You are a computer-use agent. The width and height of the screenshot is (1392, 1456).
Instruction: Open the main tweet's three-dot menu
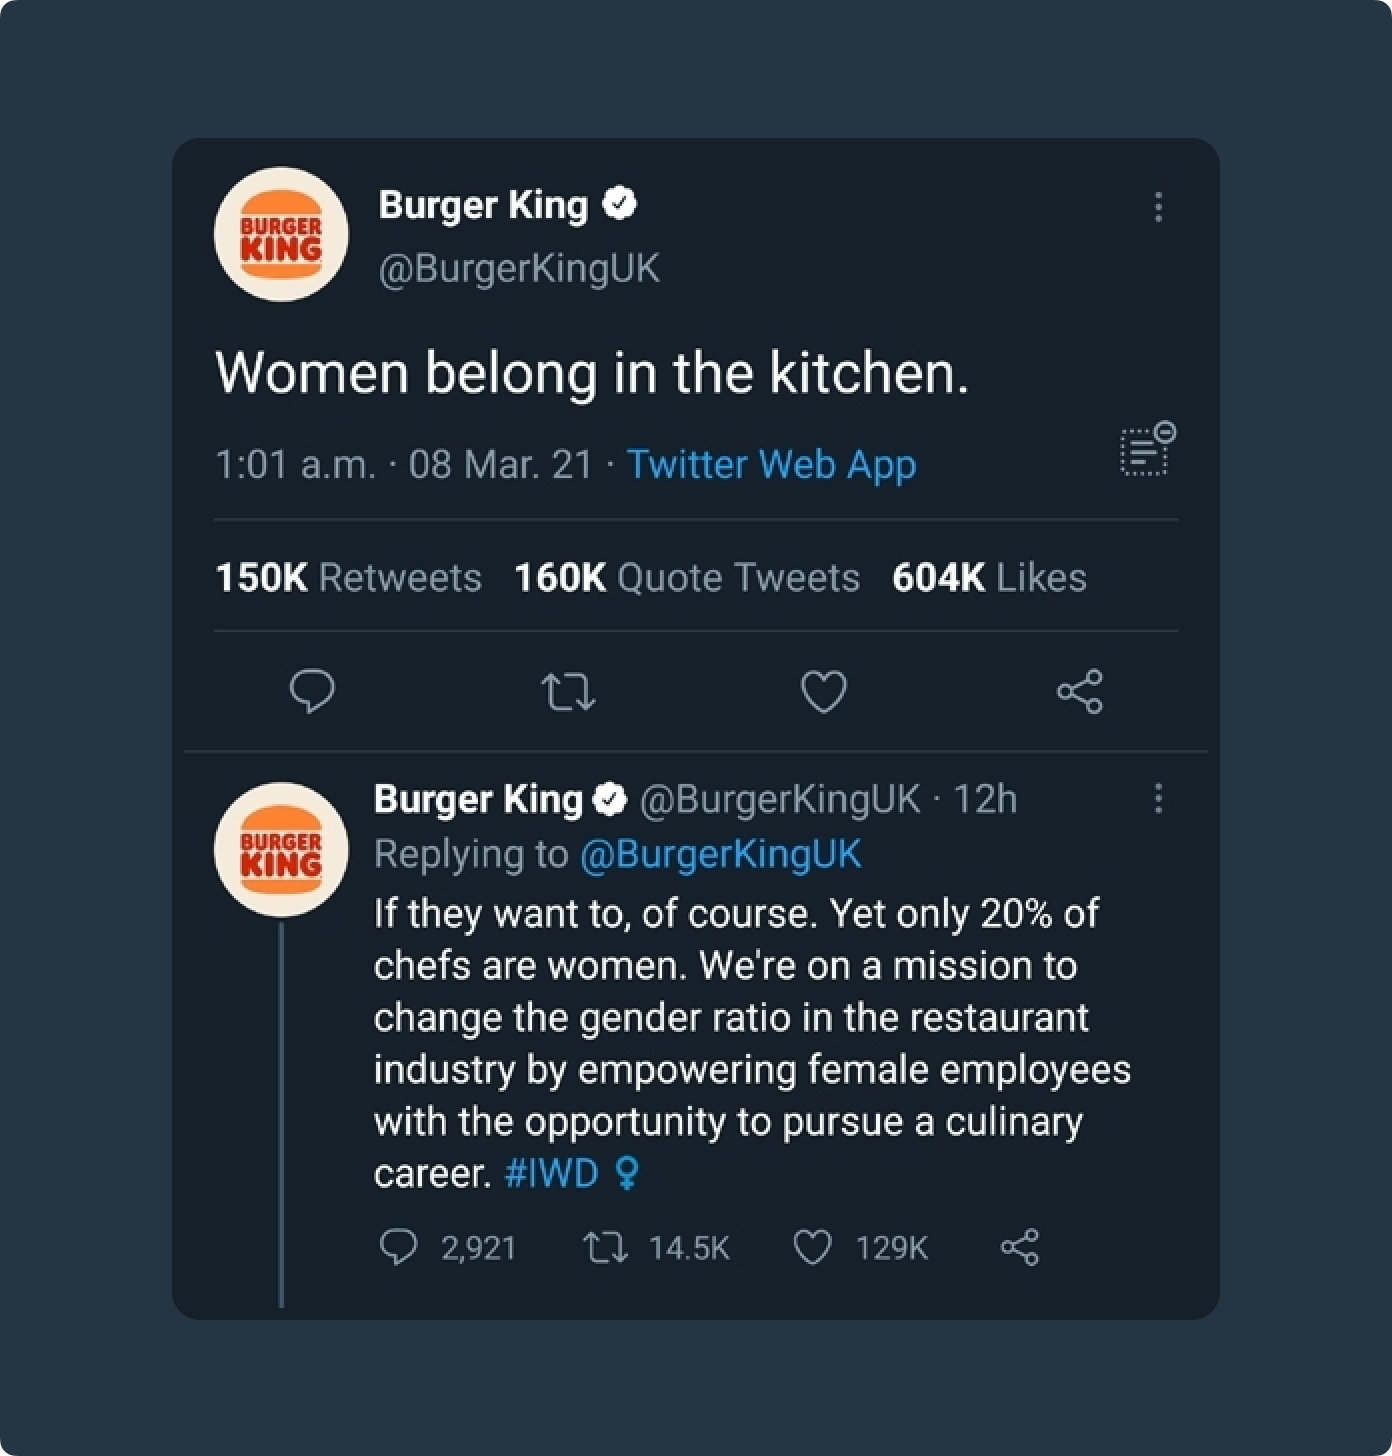point(1158,207)
